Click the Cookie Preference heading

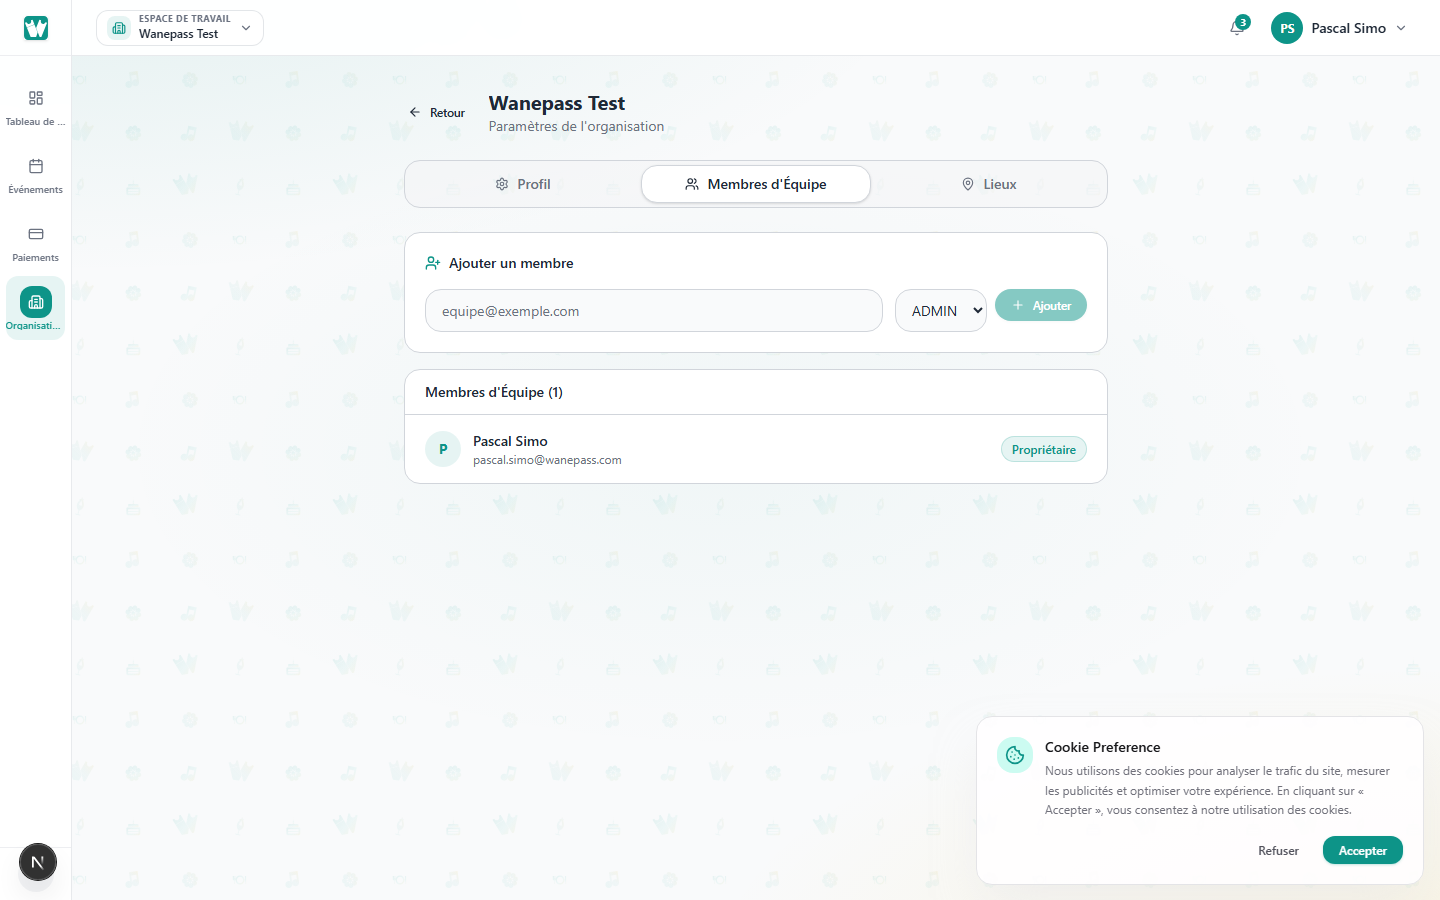coord(1103,747)
